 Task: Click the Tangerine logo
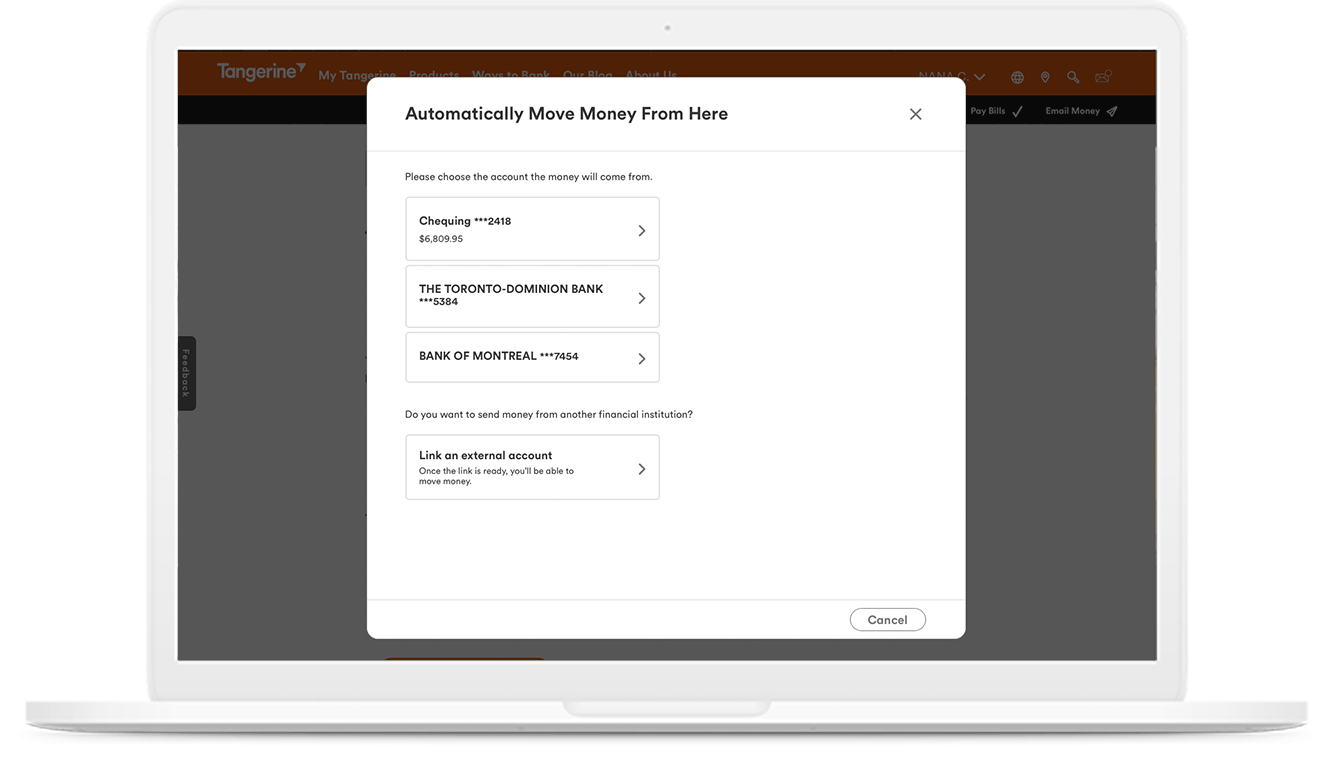261,71
